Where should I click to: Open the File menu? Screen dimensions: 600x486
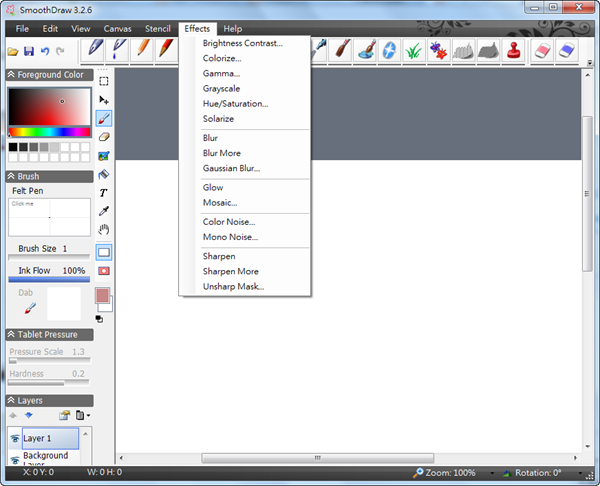[22, 29]
